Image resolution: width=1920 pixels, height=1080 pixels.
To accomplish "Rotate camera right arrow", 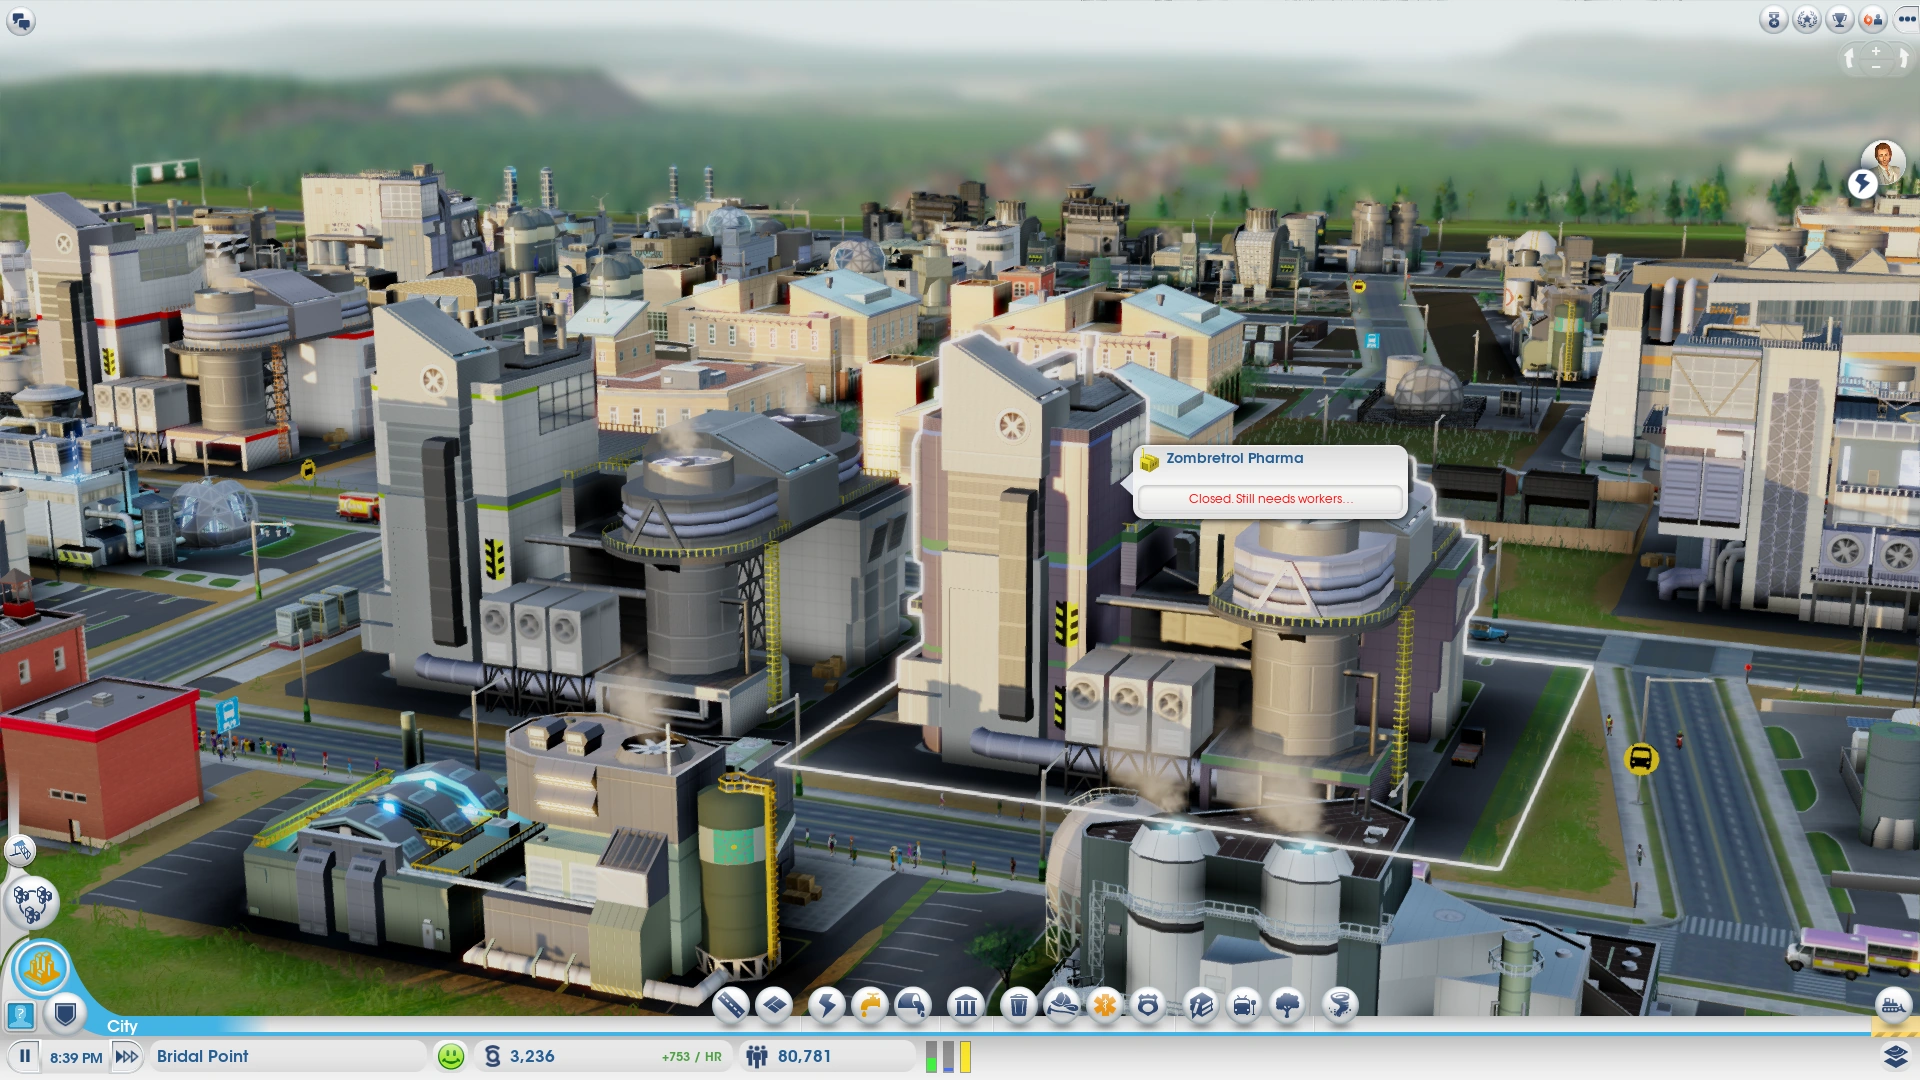I will [x=1903, y=59].
